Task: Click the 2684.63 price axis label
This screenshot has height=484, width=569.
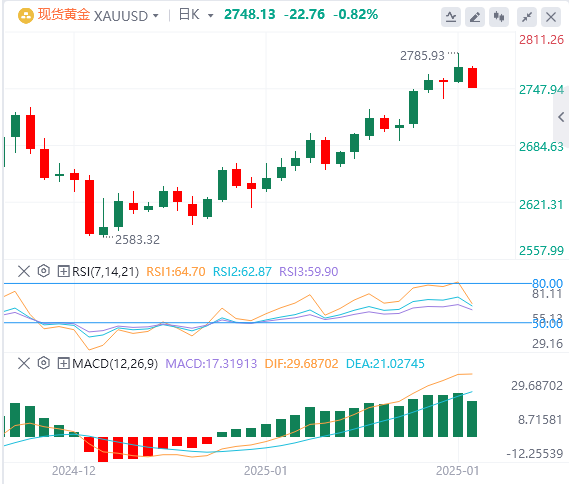Action: tap(541, 147)
